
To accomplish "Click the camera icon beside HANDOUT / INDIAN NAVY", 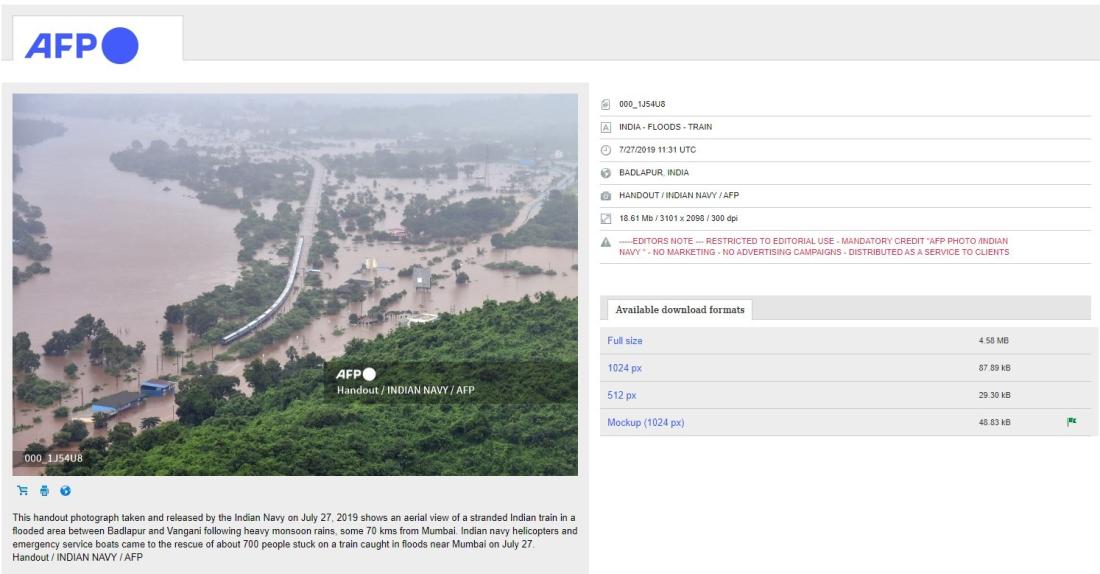I will [x=605, y=196].
